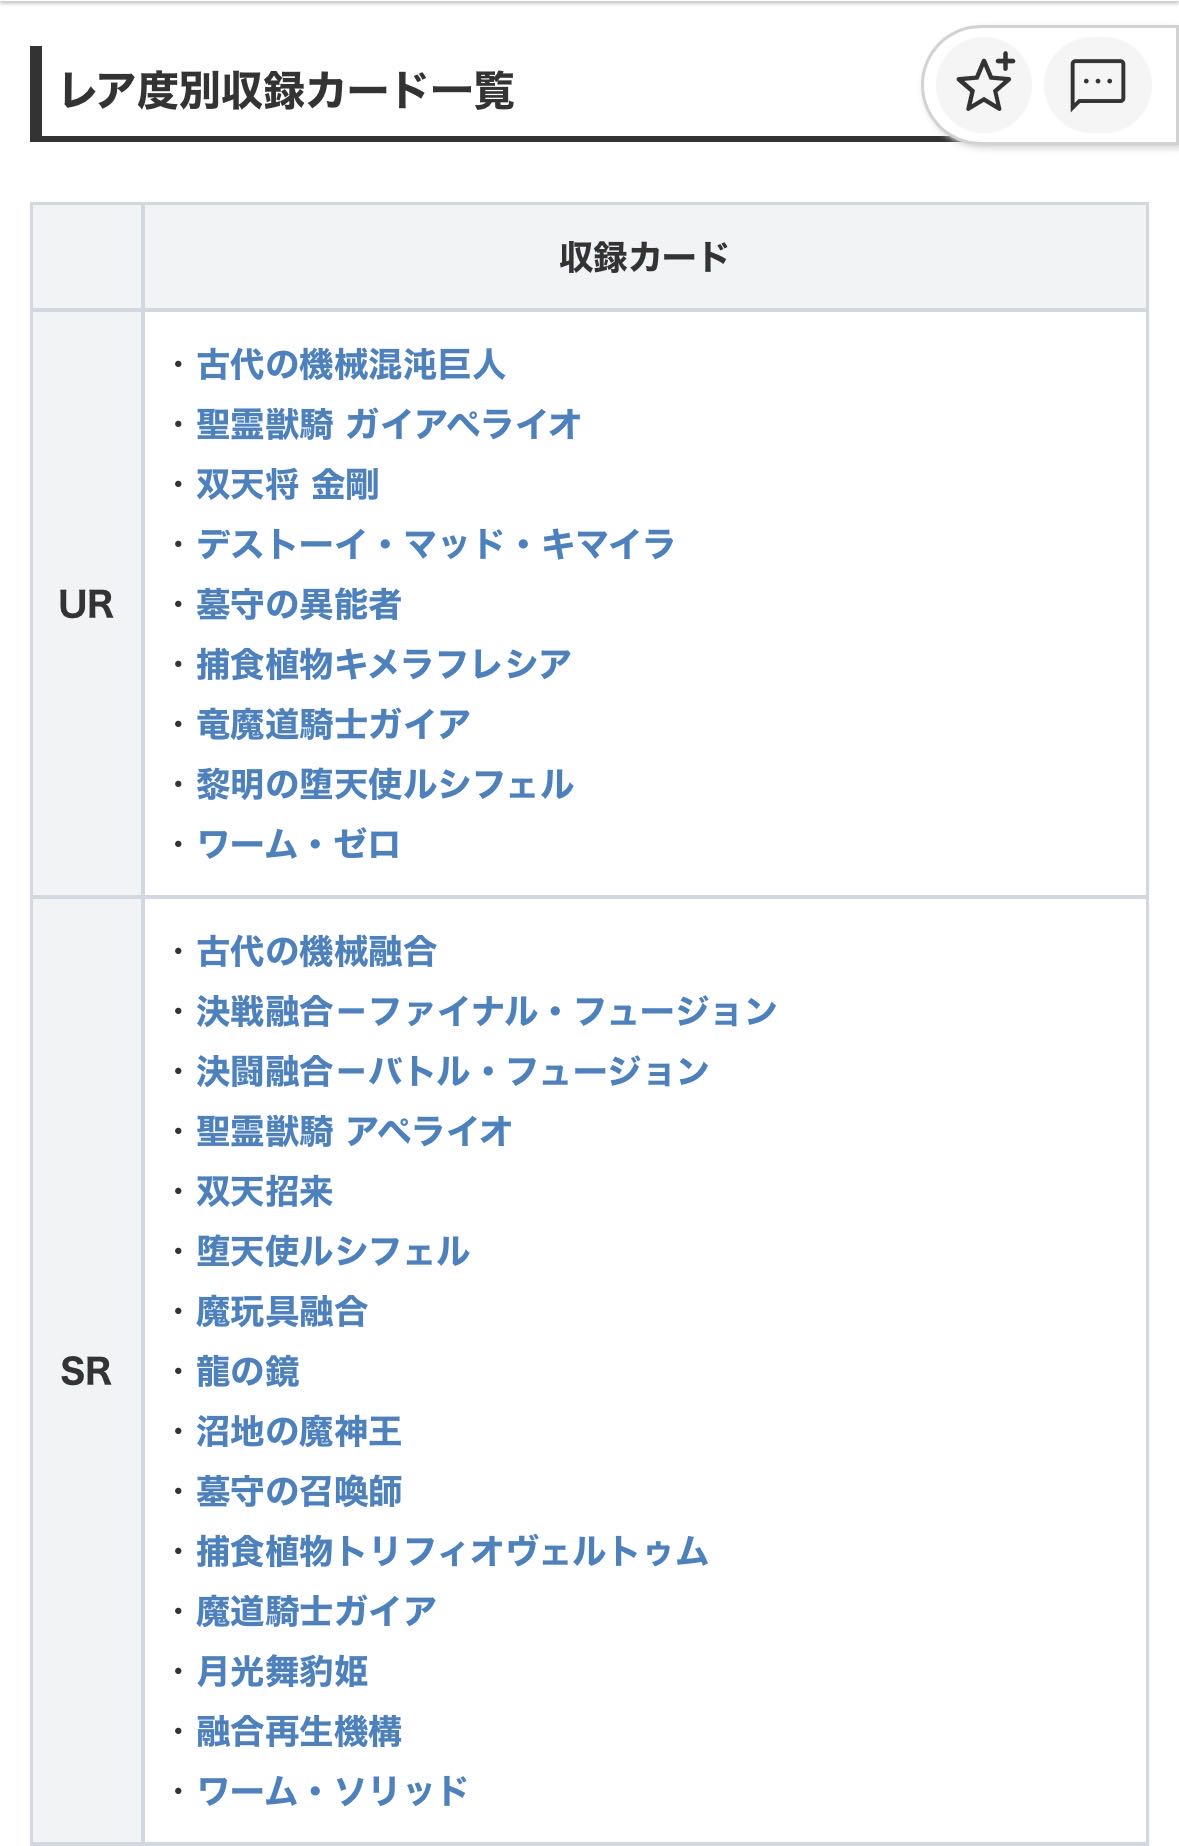Tap the star bookmark icon
The height and width of the screenshot is (1846, 1179).
coord(985,85)
